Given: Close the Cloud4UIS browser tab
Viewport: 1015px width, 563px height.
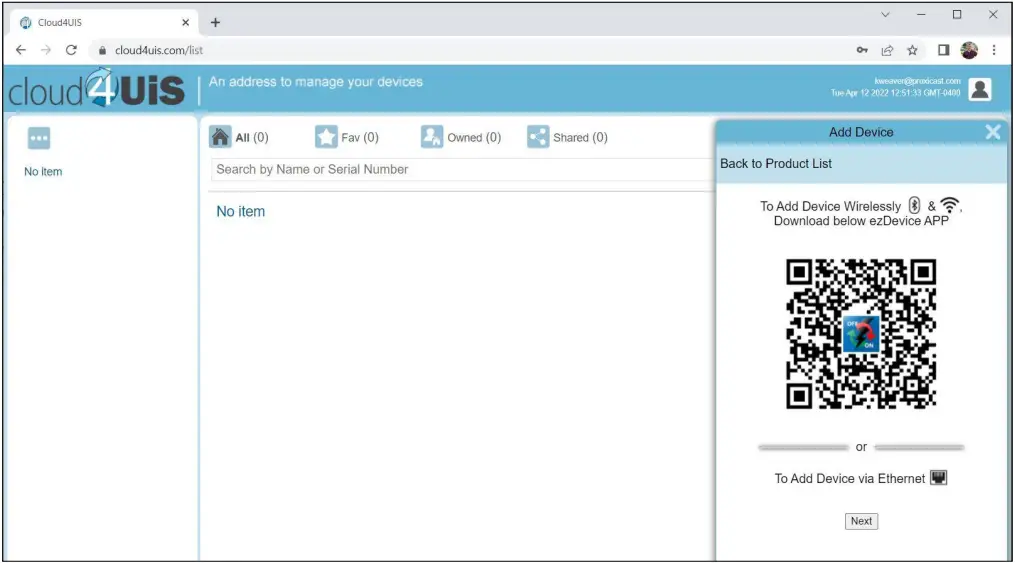Looking at the screenshot, I should 185,23.
